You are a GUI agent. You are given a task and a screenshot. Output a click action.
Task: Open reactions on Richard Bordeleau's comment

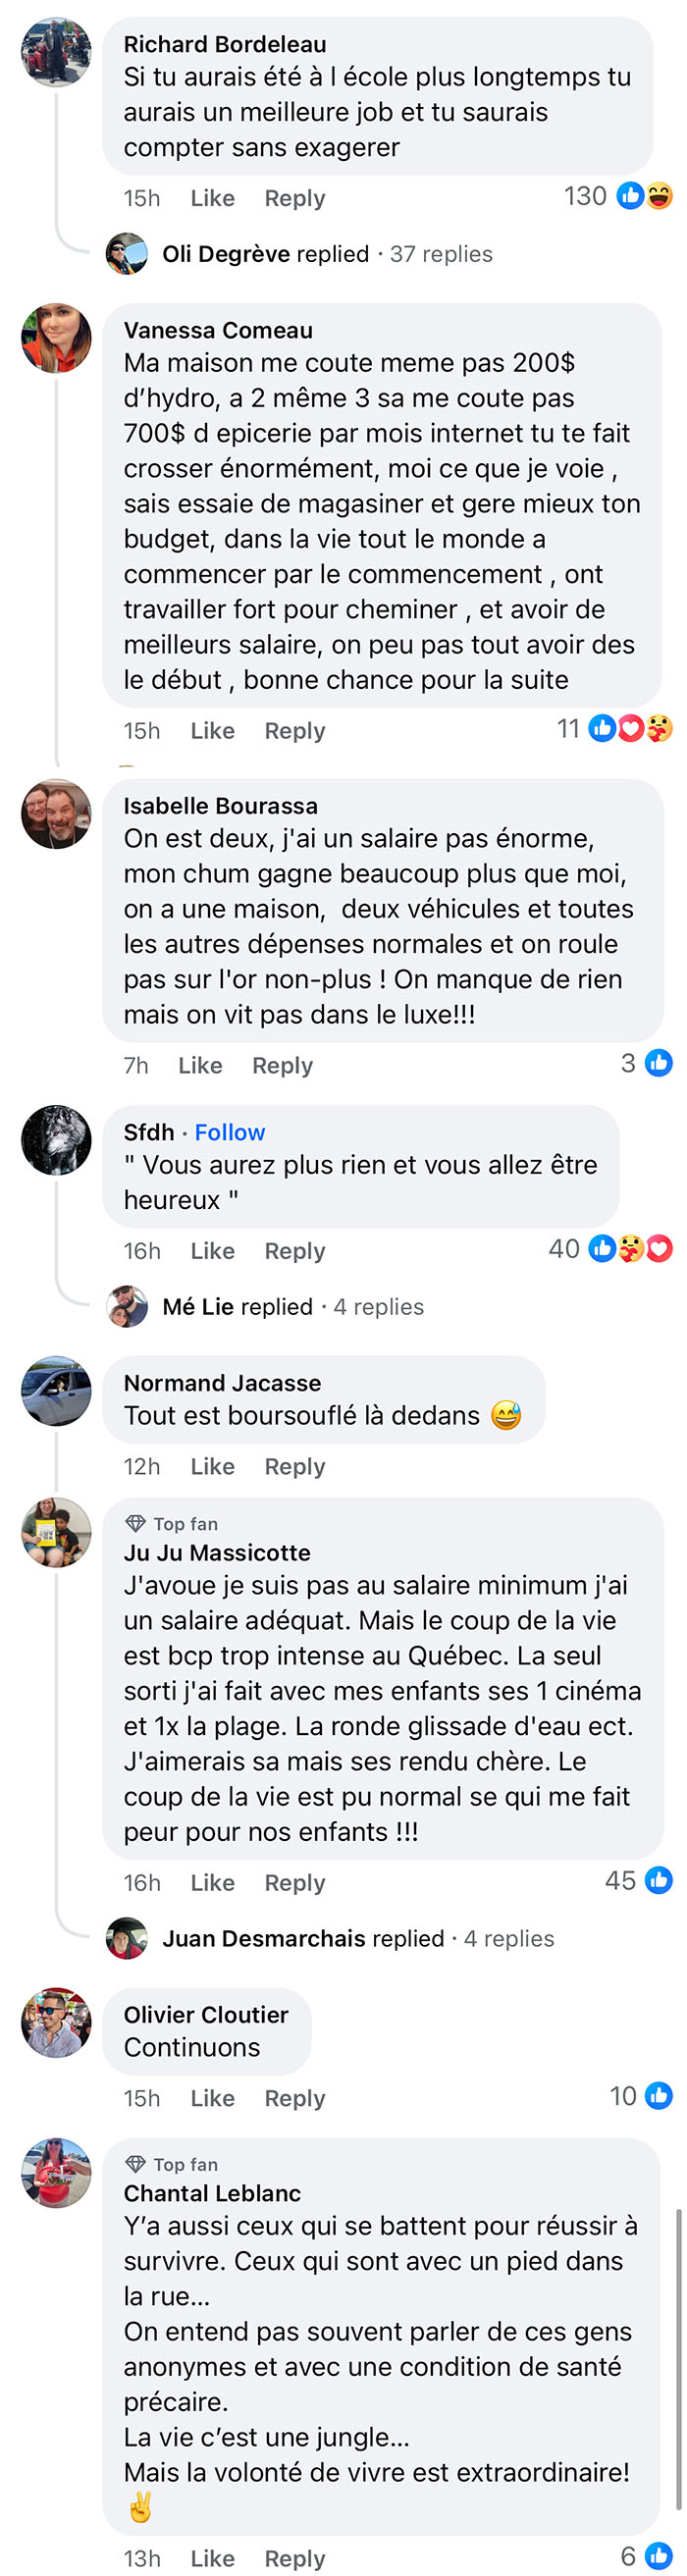(x=617, y=196)
